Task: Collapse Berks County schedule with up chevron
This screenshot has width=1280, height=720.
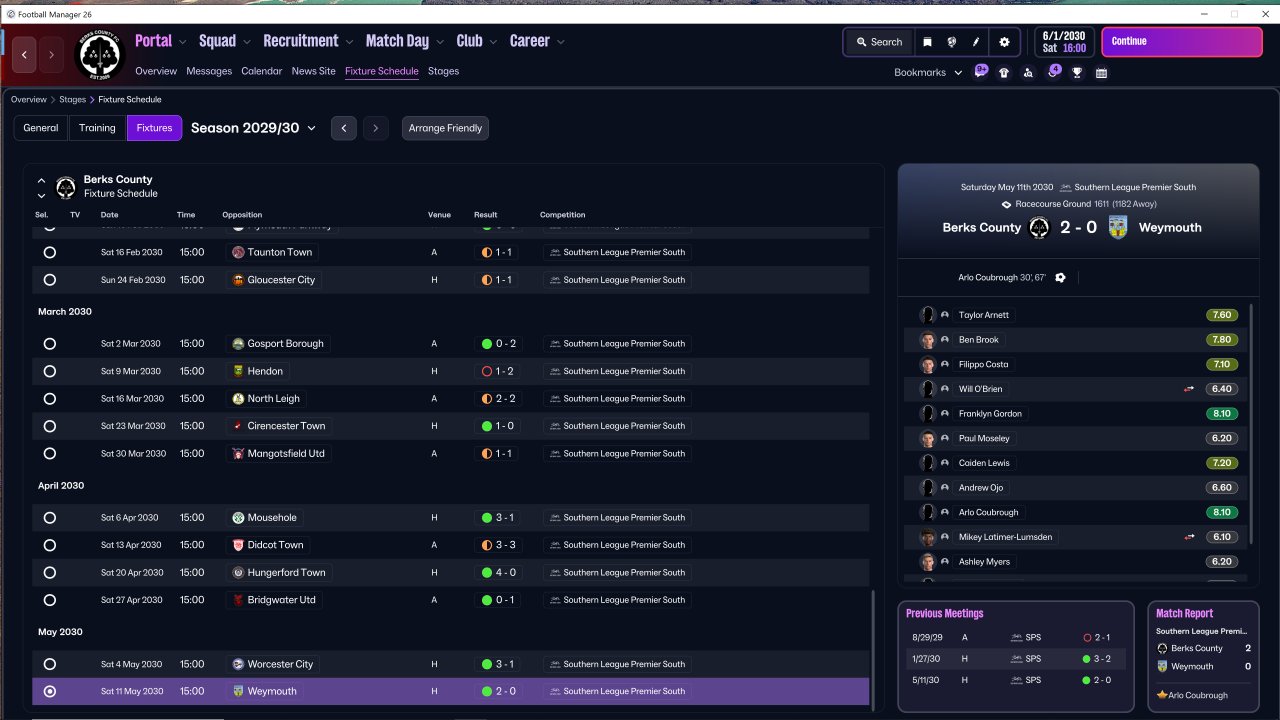Action: point(42,181)
